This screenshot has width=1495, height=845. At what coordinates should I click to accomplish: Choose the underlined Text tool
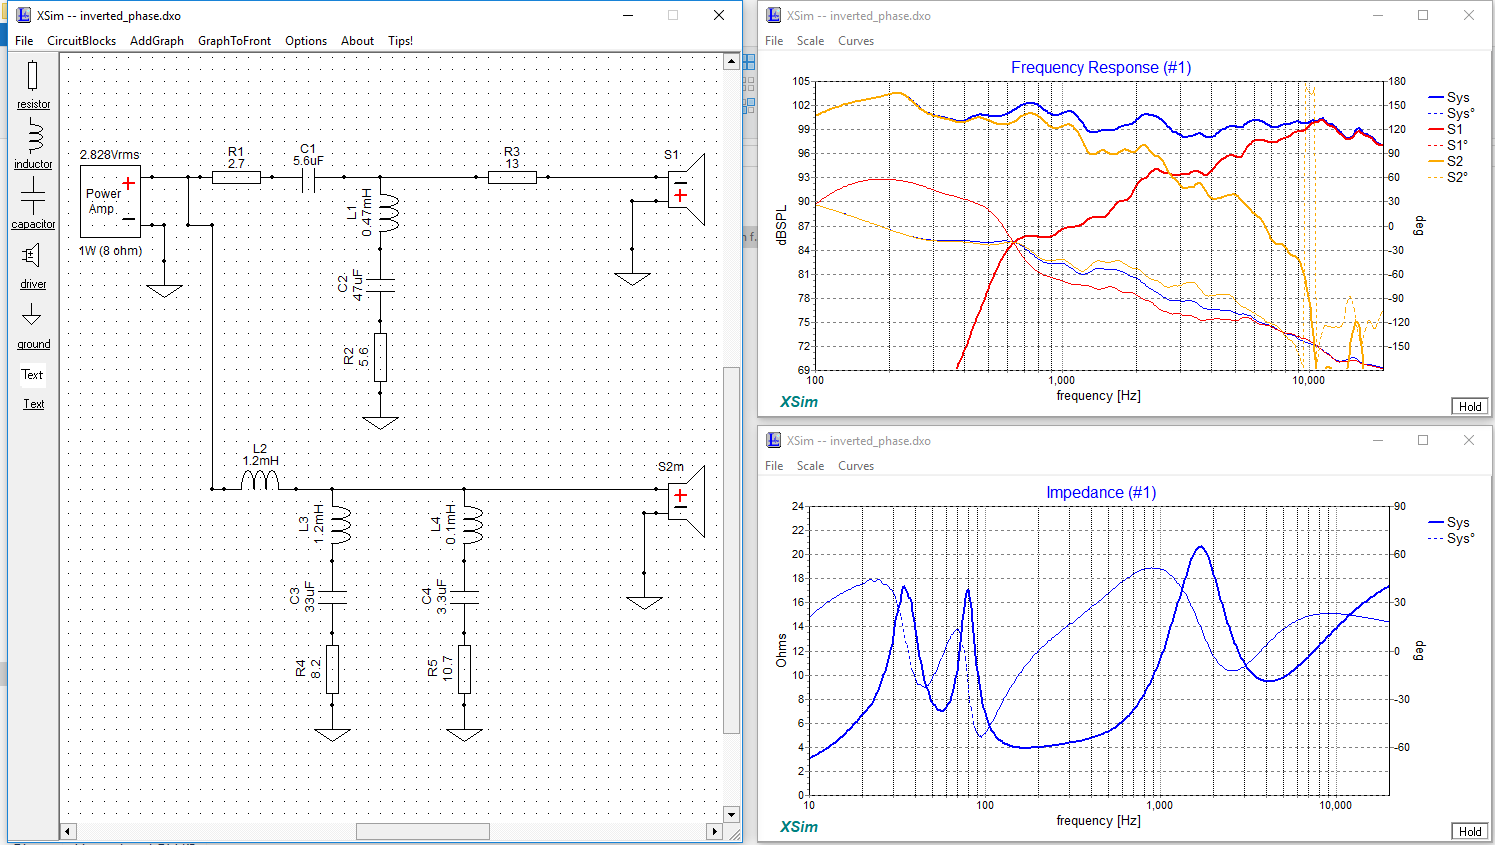click(x=33, y=404)
